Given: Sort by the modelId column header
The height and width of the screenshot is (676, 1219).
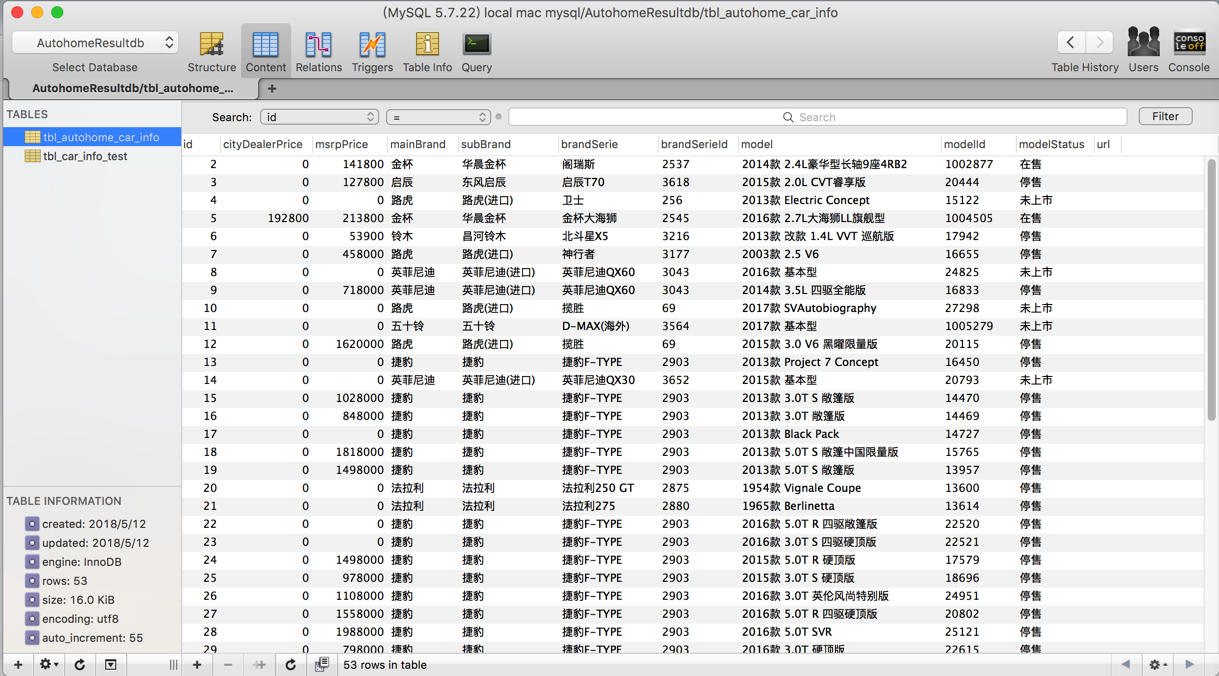Looking at the screenshot, I should (977, 144).
